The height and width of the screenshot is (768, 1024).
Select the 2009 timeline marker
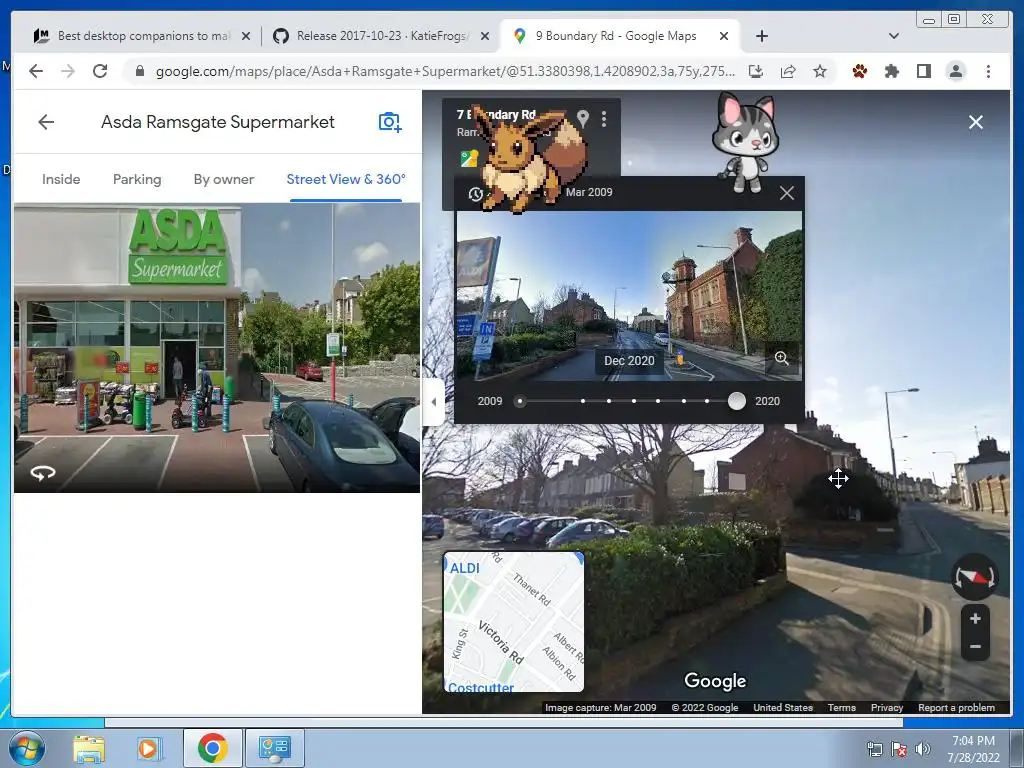tap(520, 401)
